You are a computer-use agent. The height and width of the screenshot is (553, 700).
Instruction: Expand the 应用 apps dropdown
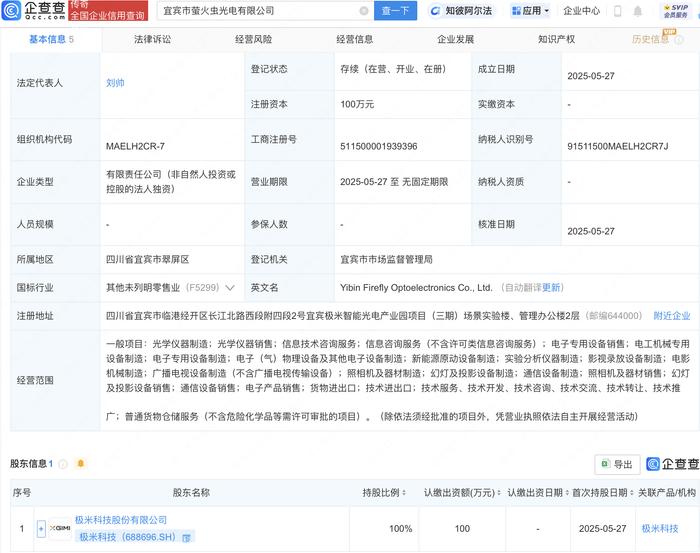(530, 11)
